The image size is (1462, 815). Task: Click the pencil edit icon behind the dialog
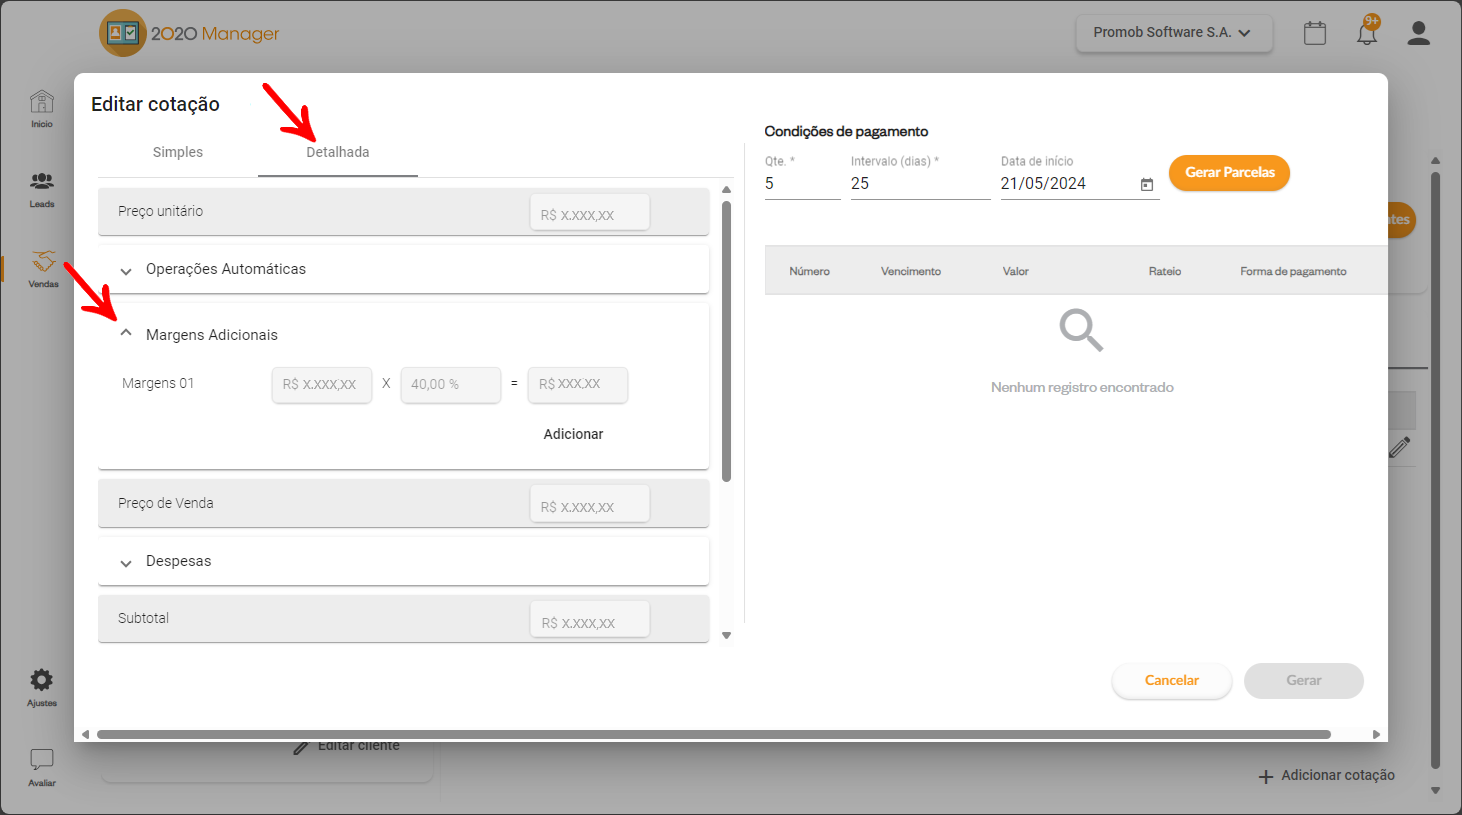coord(1400,447)
